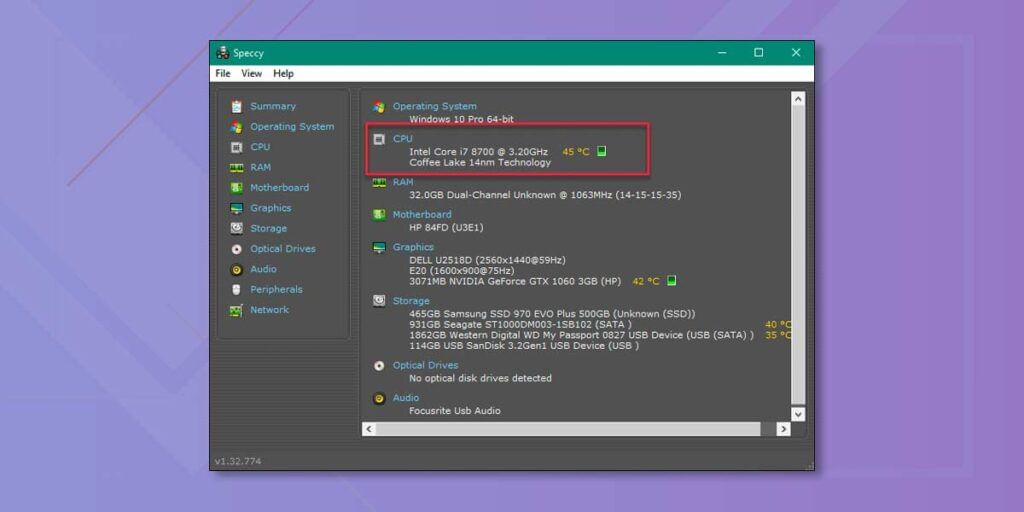This screenshot has height=512, width=1024.
Task: Click the horizontal scrollbar right arrow
Action: pyautogui.click(x=783, y=429)
